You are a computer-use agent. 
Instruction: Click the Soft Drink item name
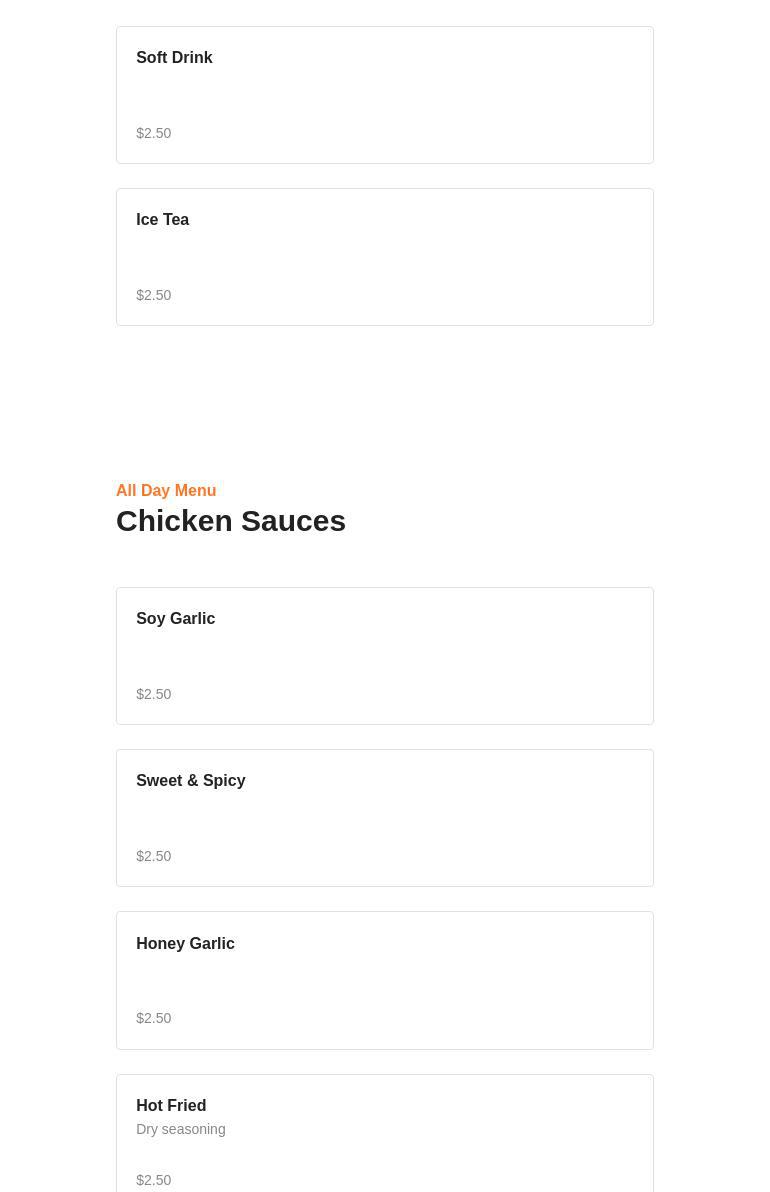(x=174, y=58)
